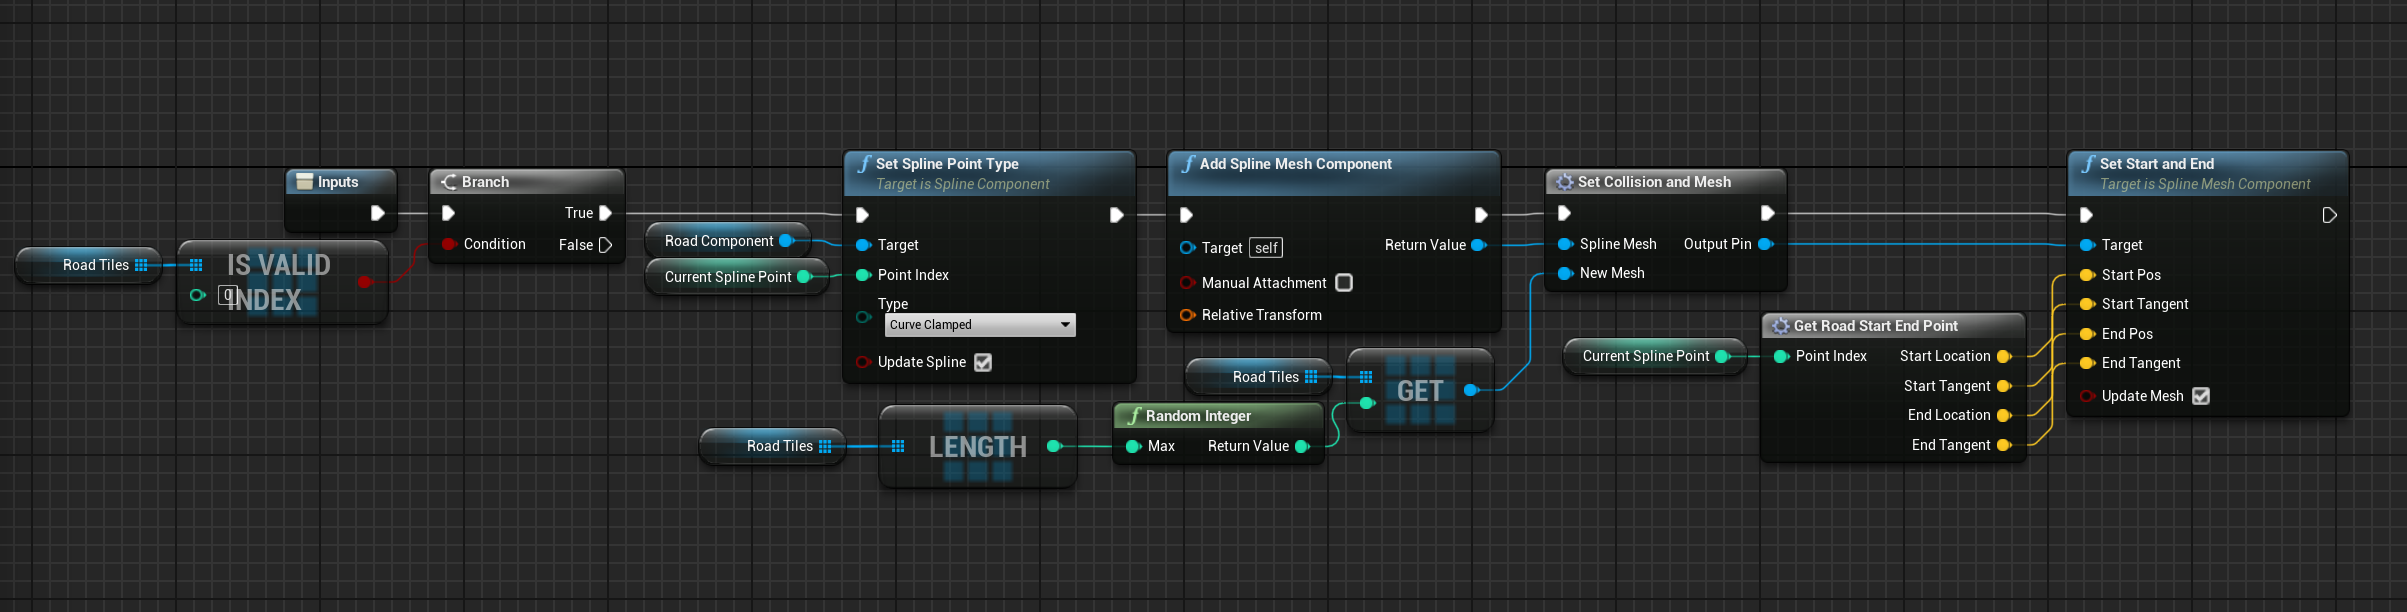Select the Current Spline Point node near Get Road Start End Point
2407x612 pixels.
click(x=1655, y=356)
